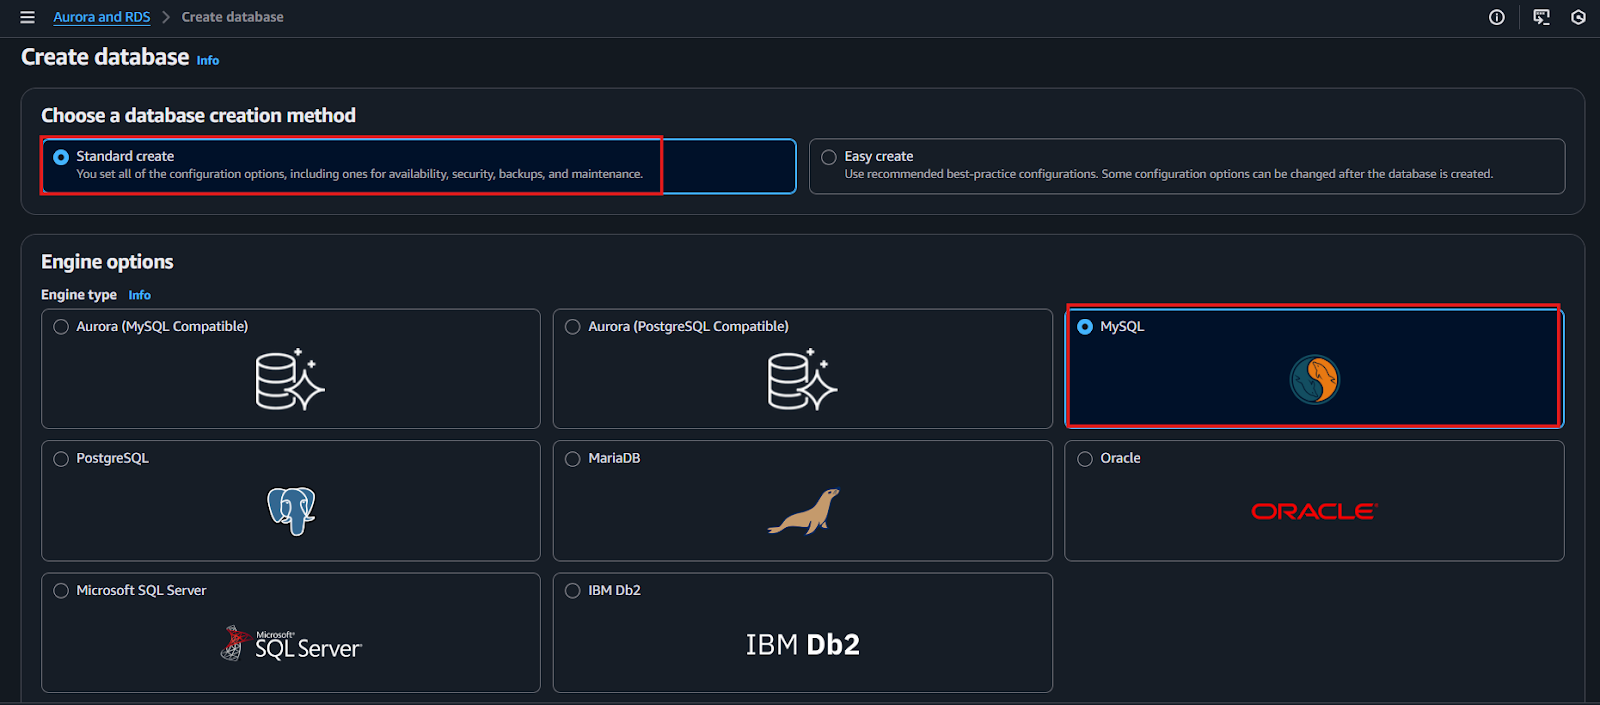The width and height of the screenshot is (1600, 705).
Task: Open Info link next to Engine type
Action: 140,295
